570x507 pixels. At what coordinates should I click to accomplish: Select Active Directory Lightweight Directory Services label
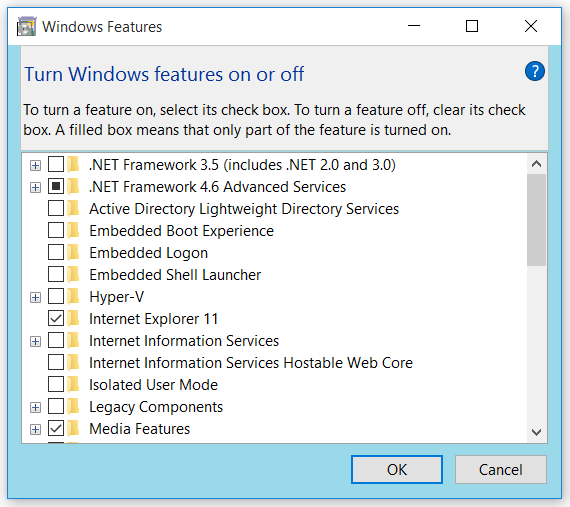tap(244, 209)
